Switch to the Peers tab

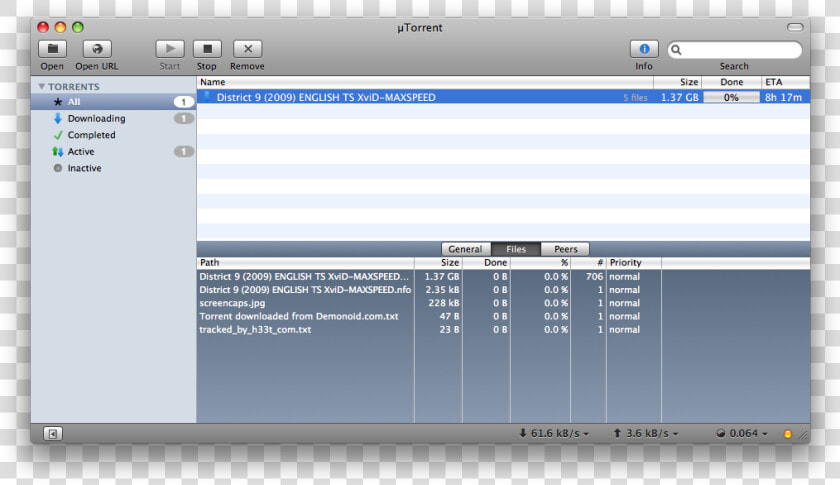[x=566, y=249]
